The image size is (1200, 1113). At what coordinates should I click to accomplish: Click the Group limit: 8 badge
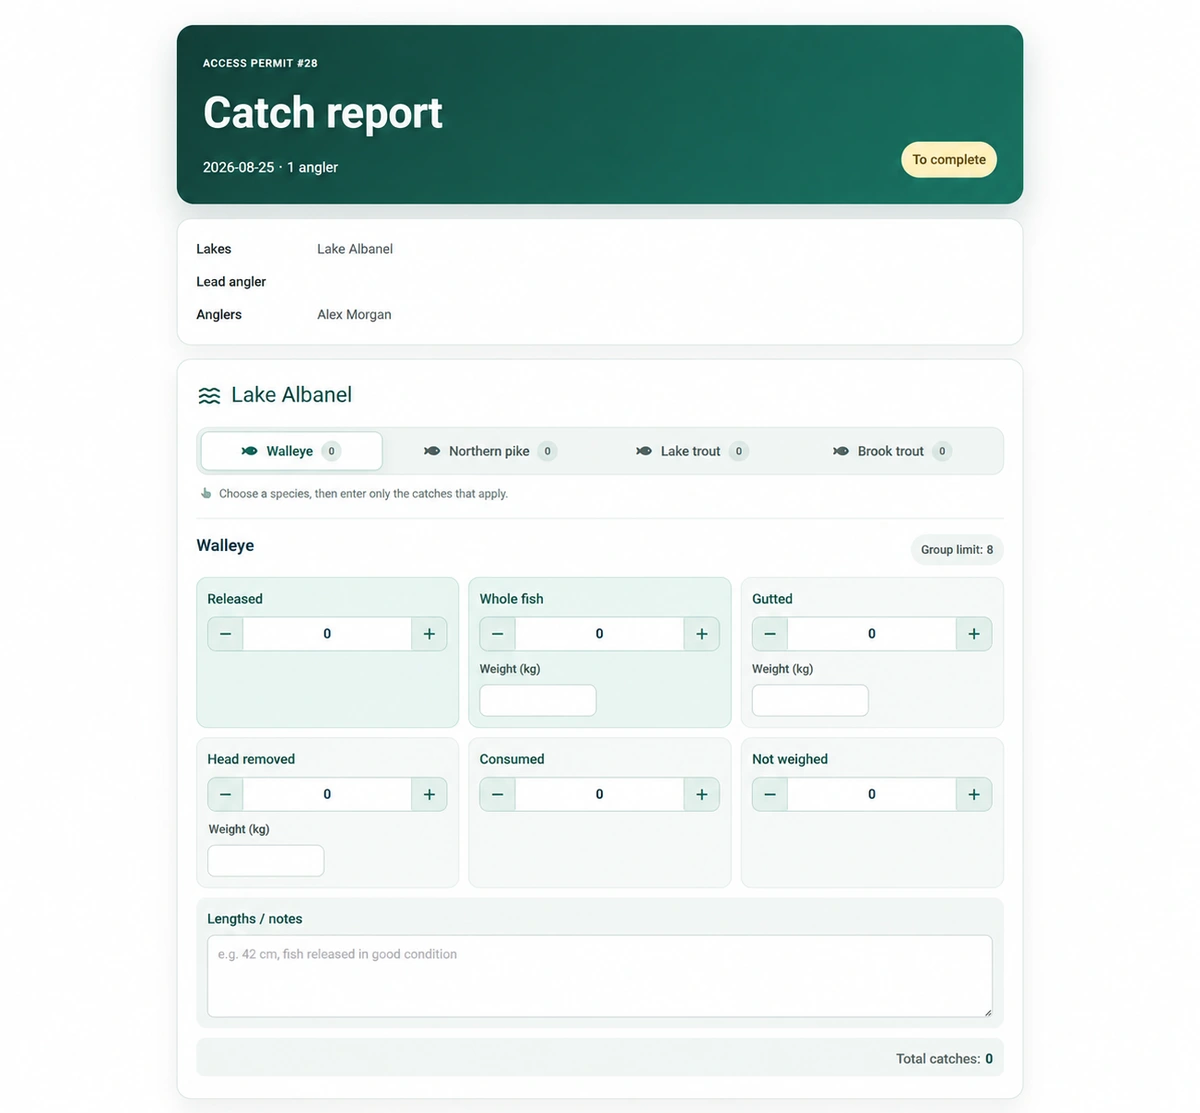click(957, 549)
